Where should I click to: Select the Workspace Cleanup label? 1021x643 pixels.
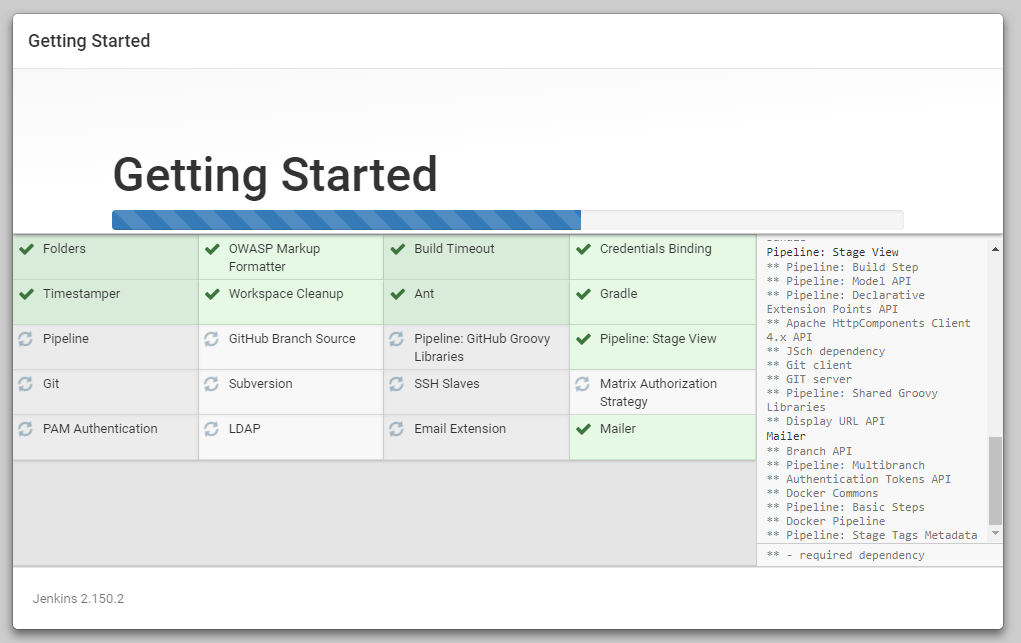pos(286,293)
